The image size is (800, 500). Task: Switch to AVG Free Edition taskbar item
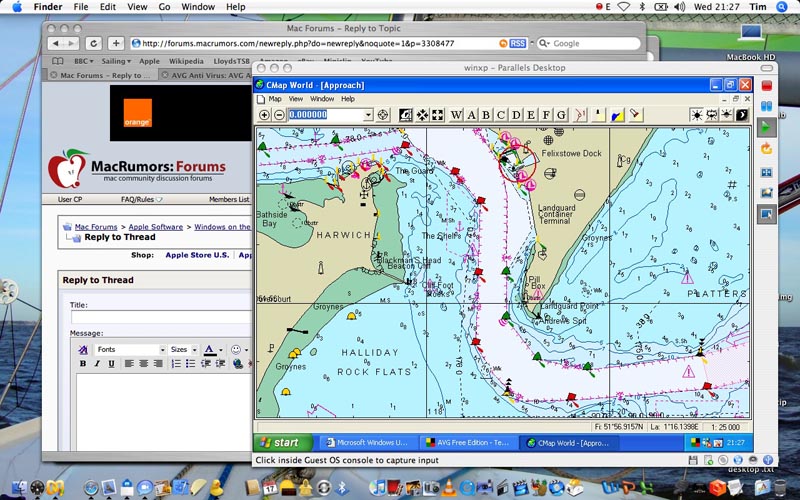click(x=468, y=443)
